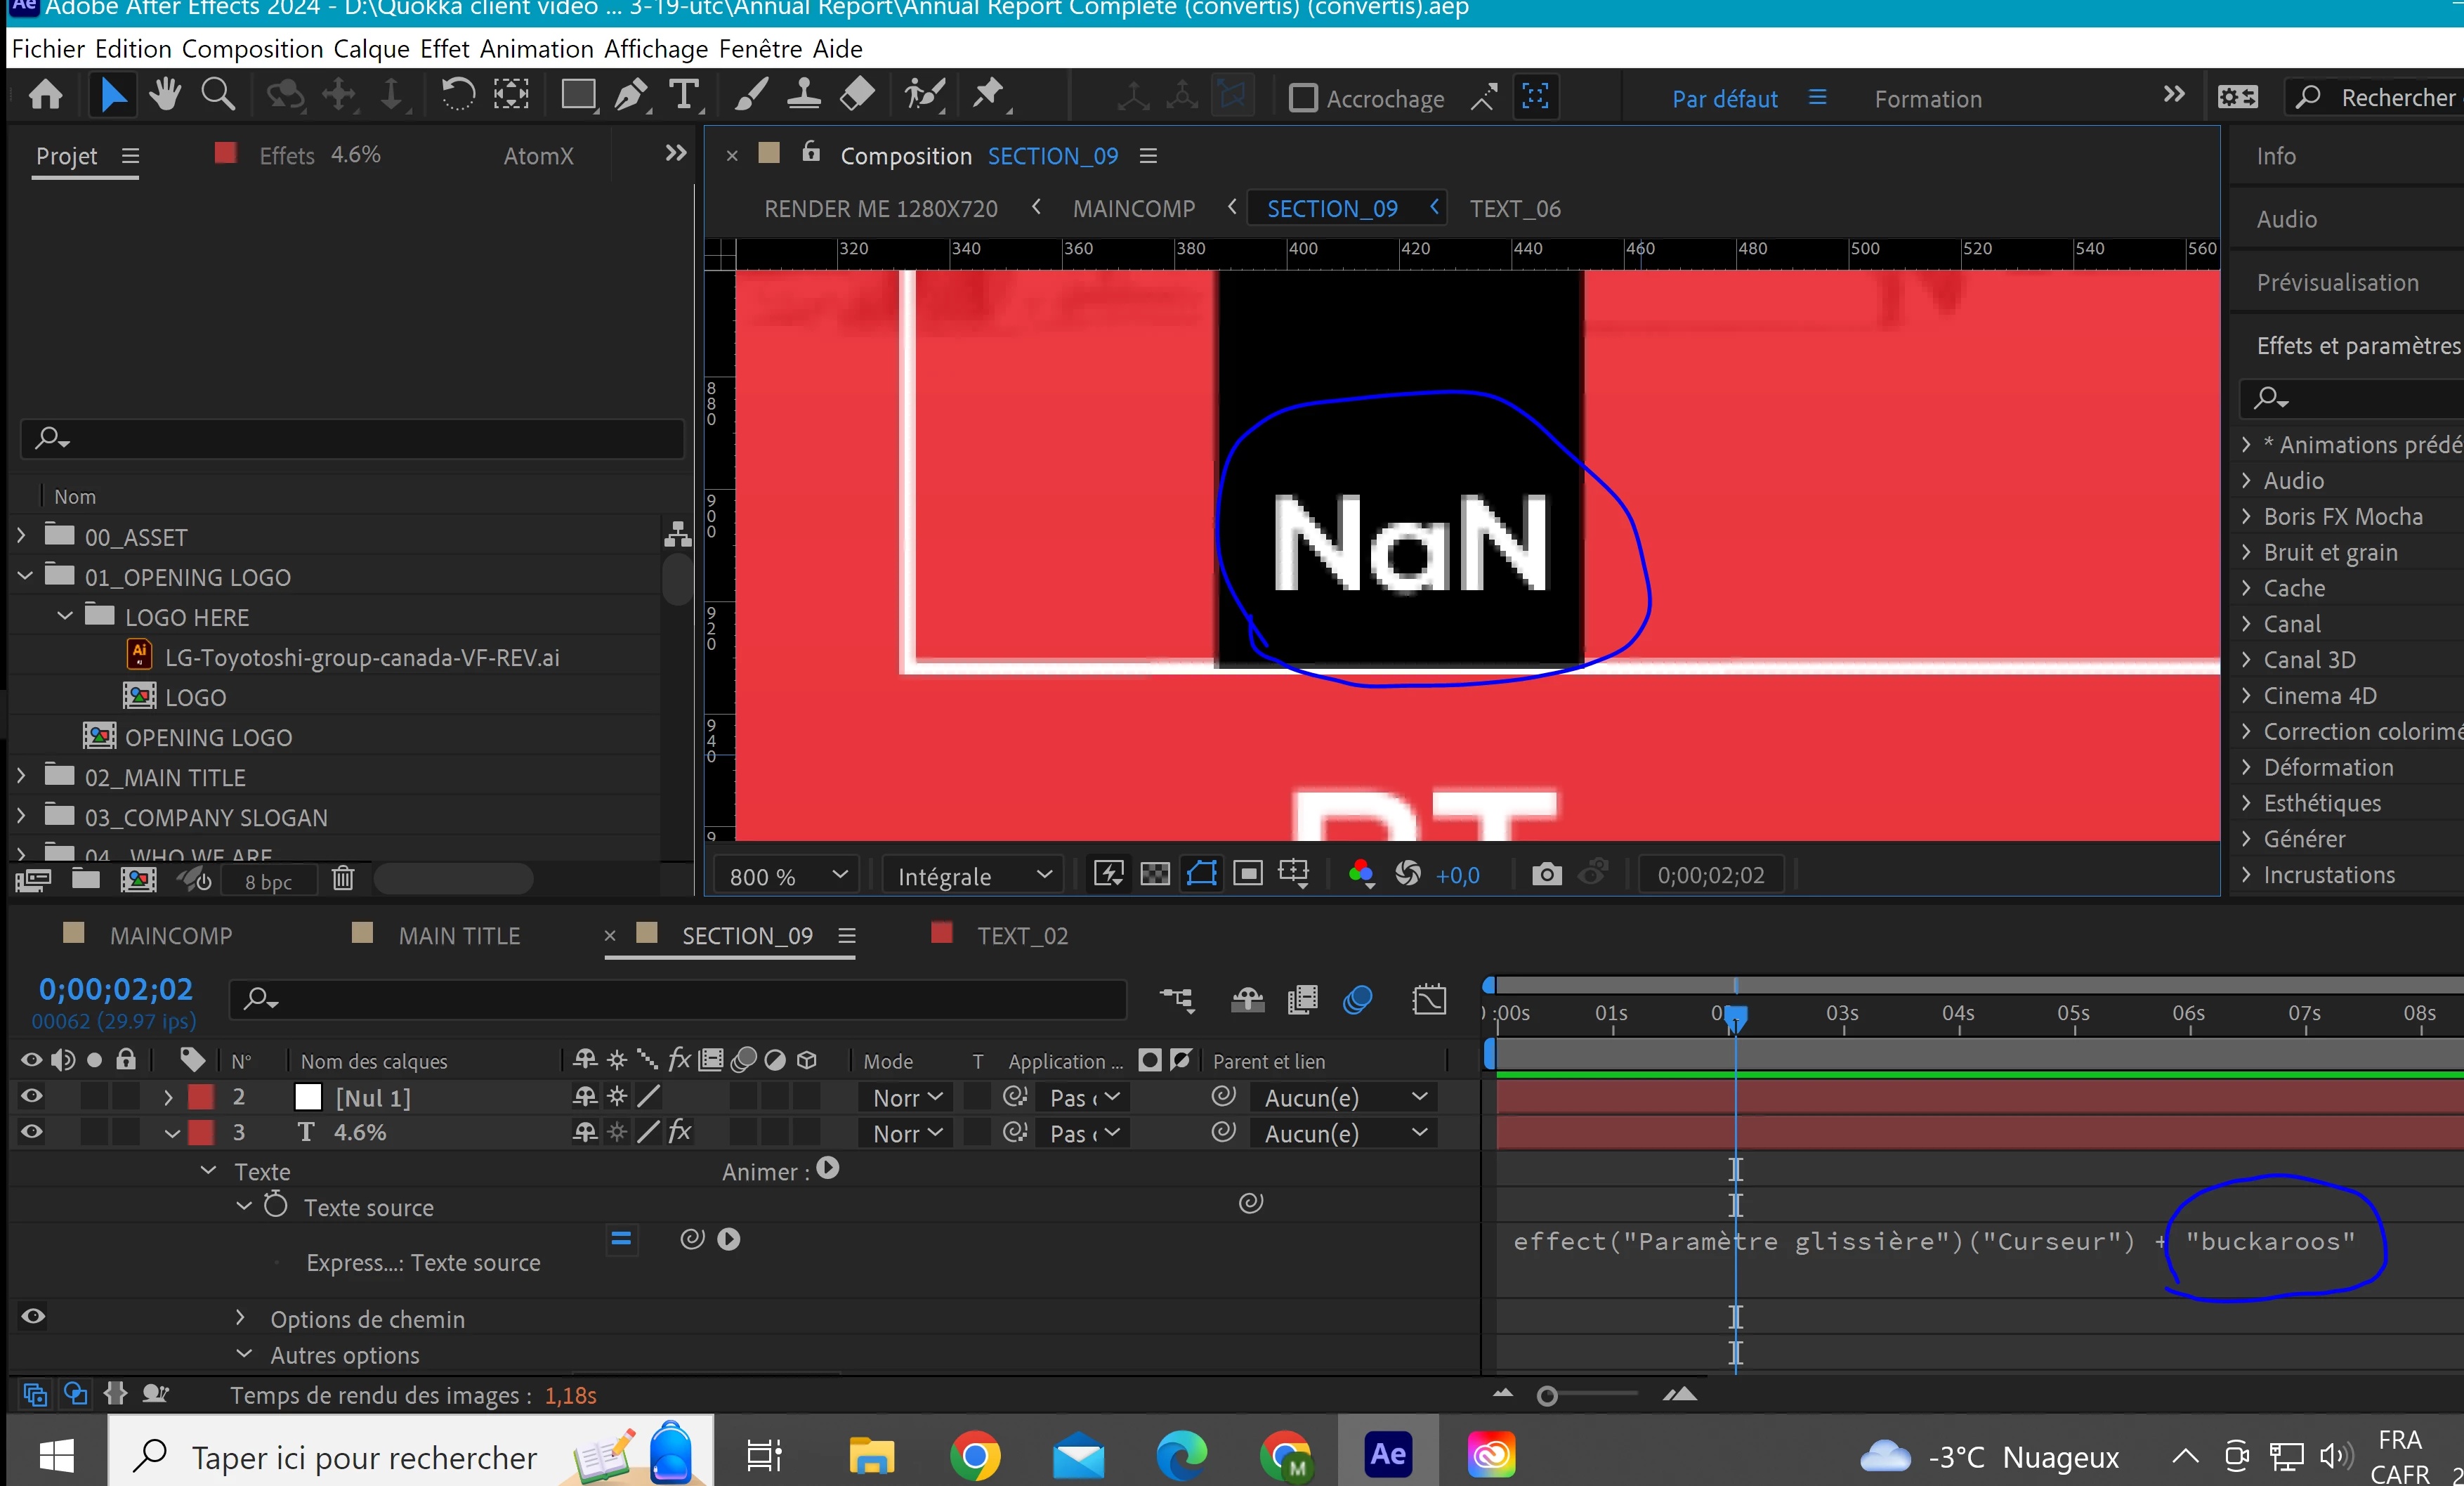Click the timeline zoom slider handle
The image size is (2464, 1486).
pyautogui.click(x=1547, y=1396)
